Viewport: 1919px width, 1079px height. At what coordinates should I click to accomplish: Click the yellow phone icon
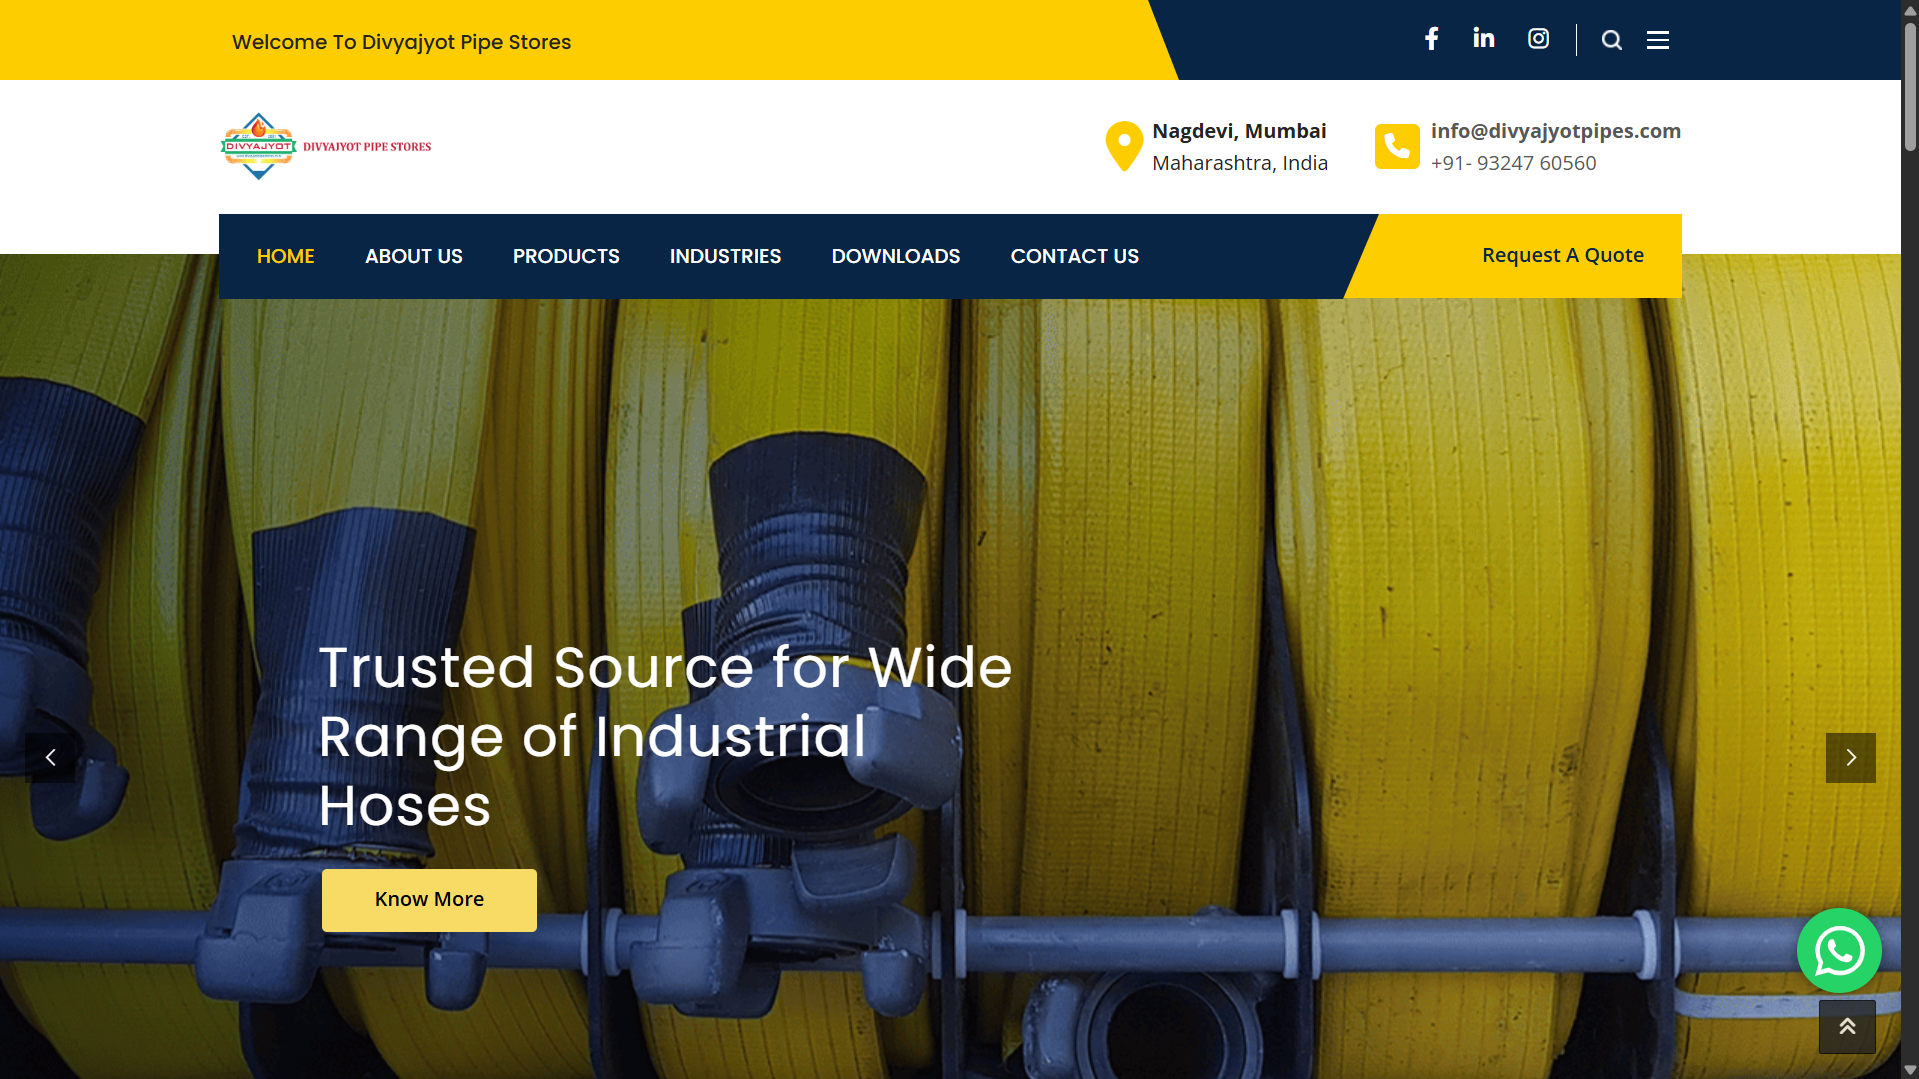(1397, 147)
